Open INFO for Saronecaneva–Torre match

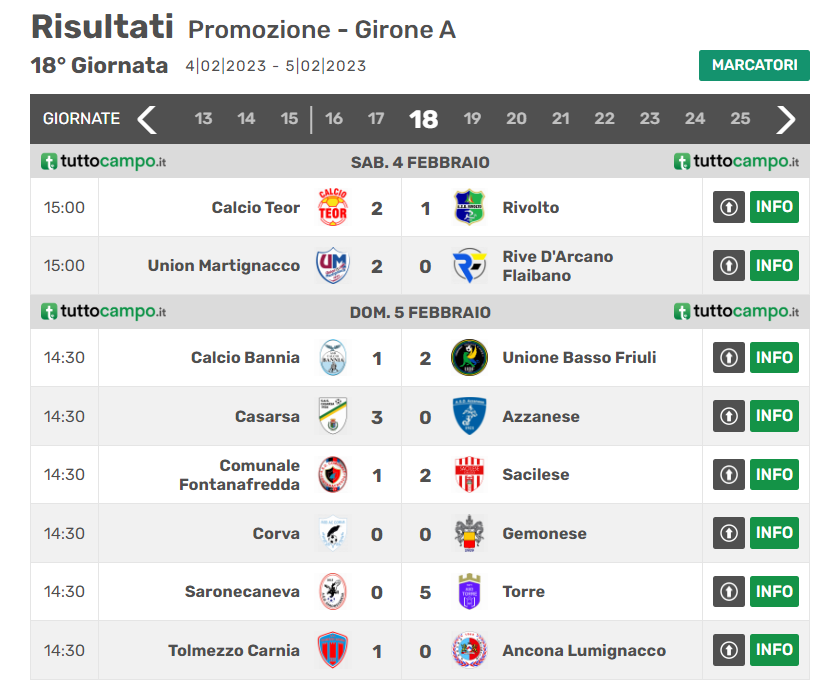point(774,592)
